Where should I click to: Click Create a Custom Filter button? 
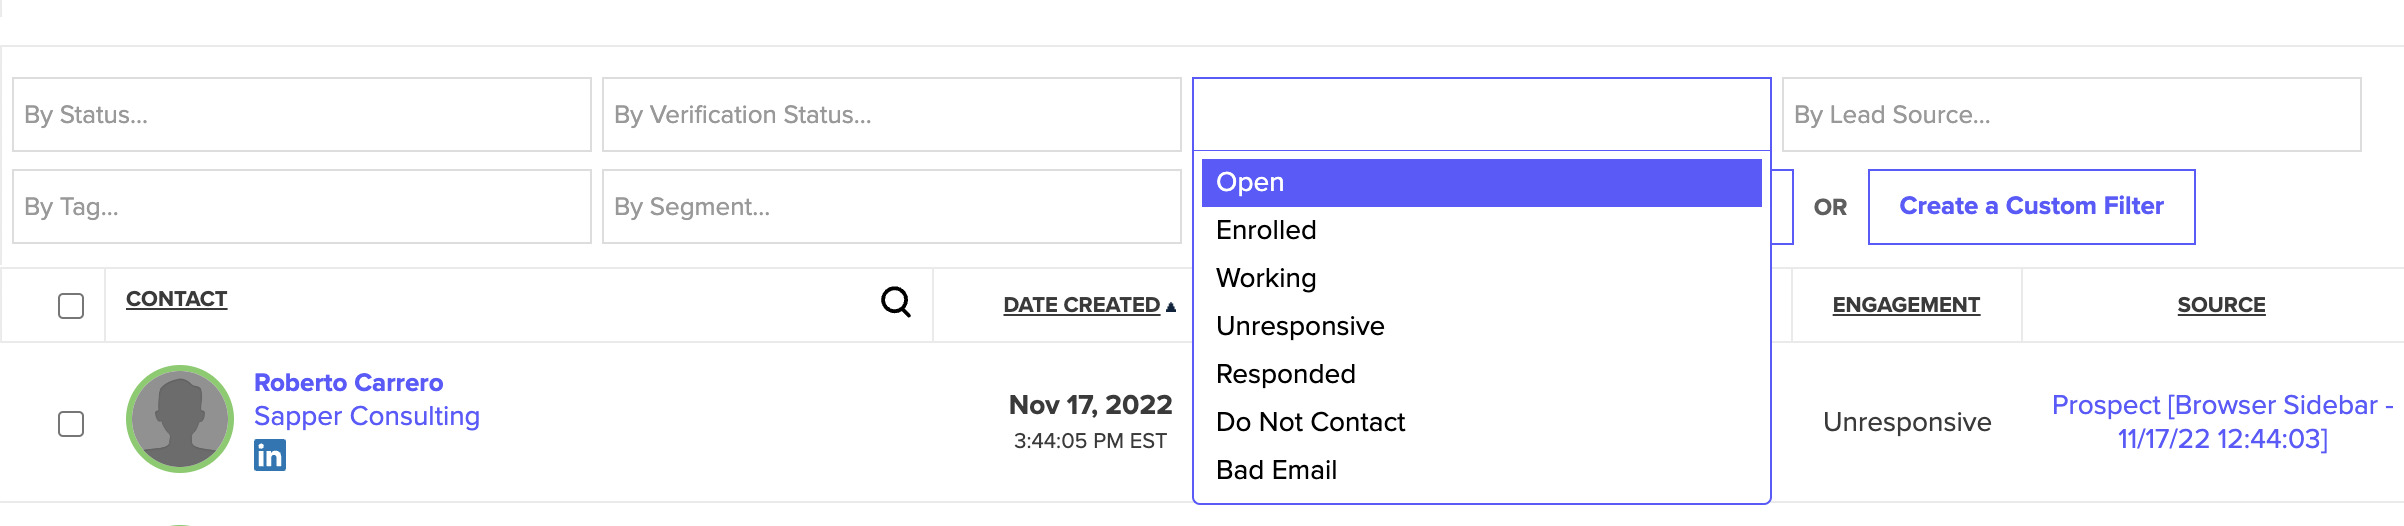(2032, 207)
